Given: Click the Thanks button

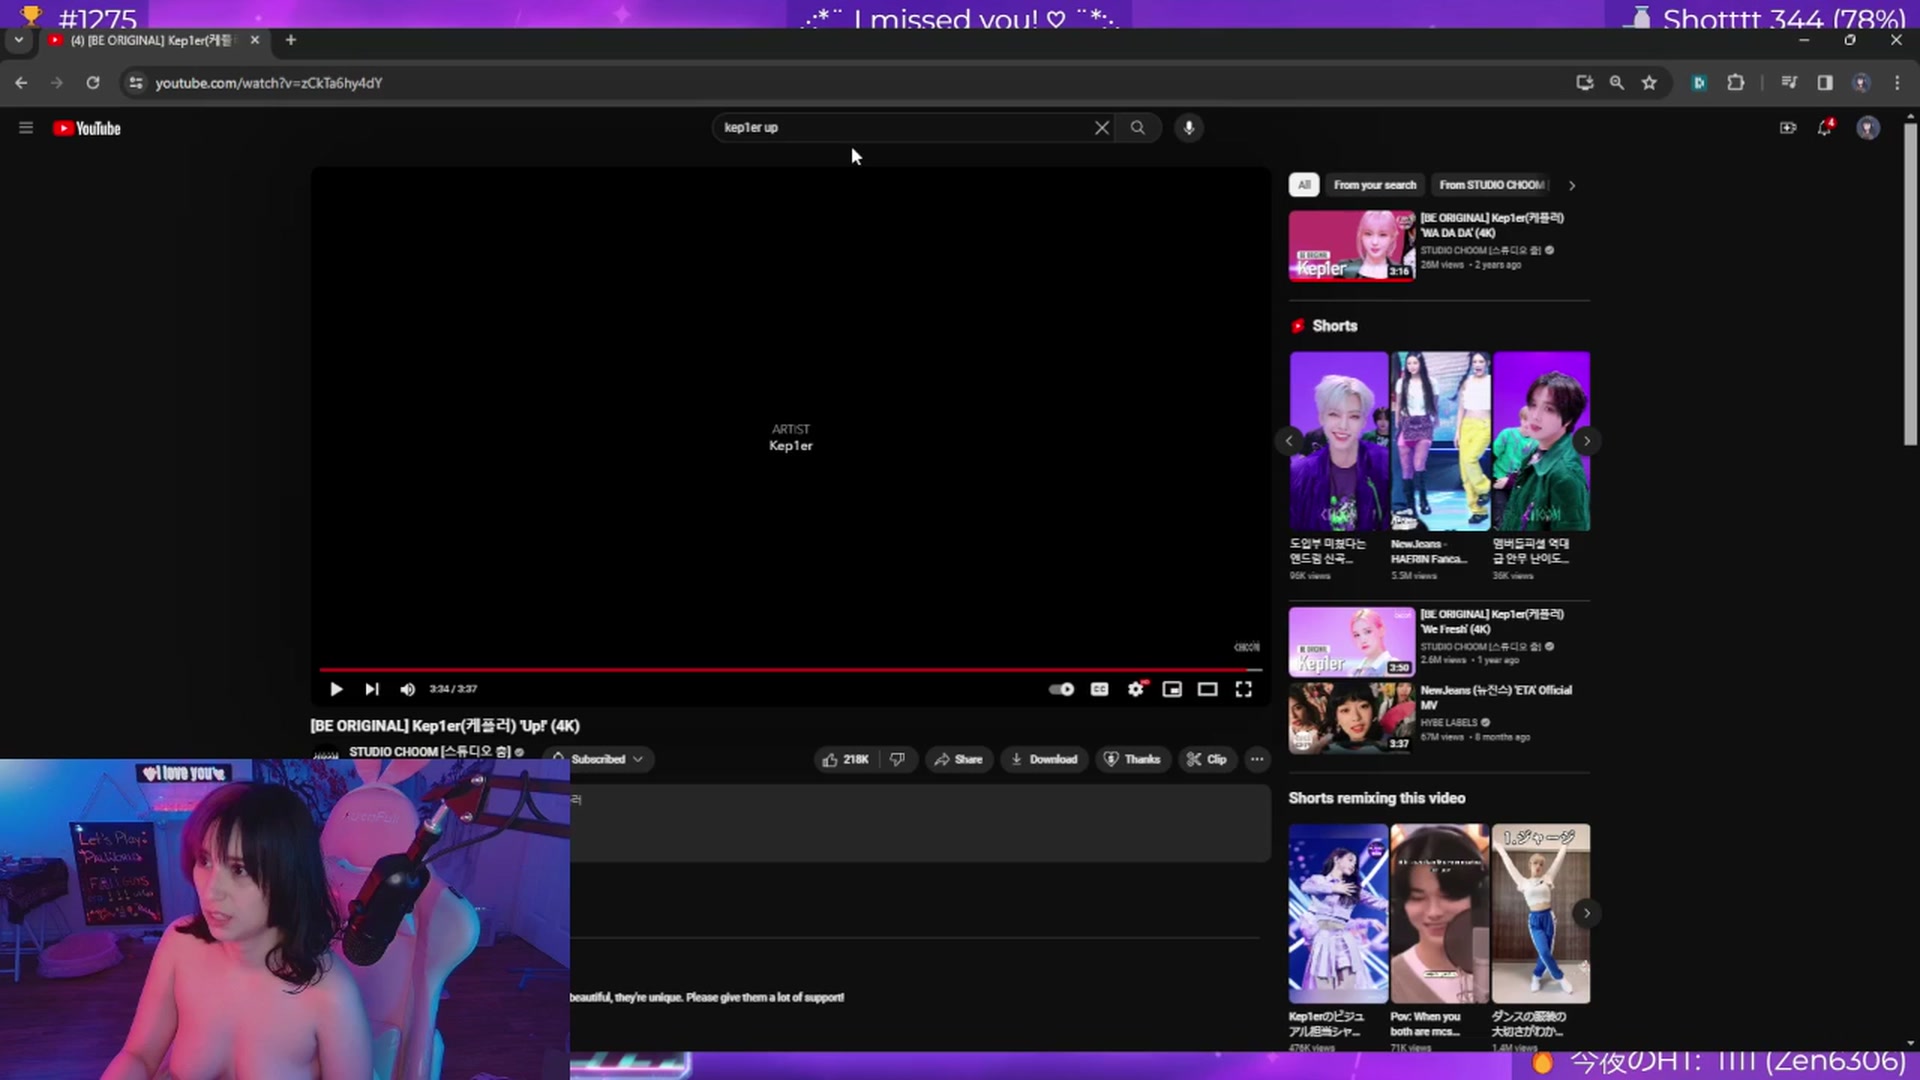Looking at the screenshot, I should pos(1132,760).
